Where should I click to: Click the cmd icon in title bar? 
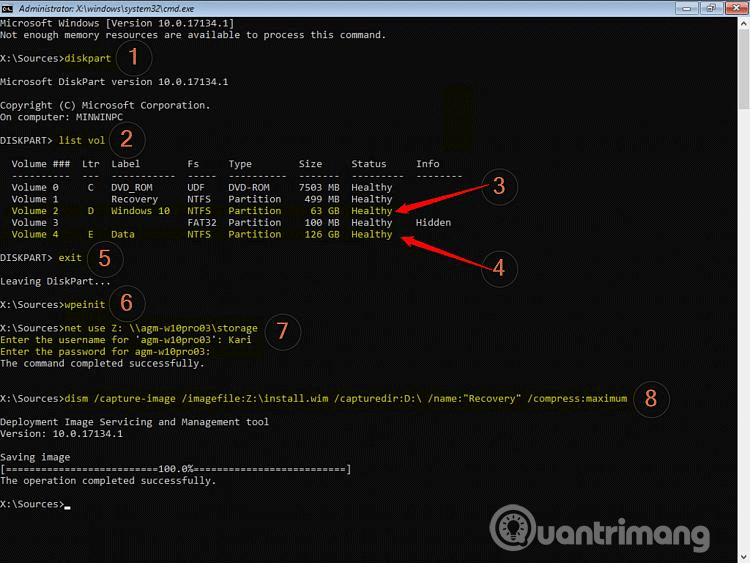[8, 8]
